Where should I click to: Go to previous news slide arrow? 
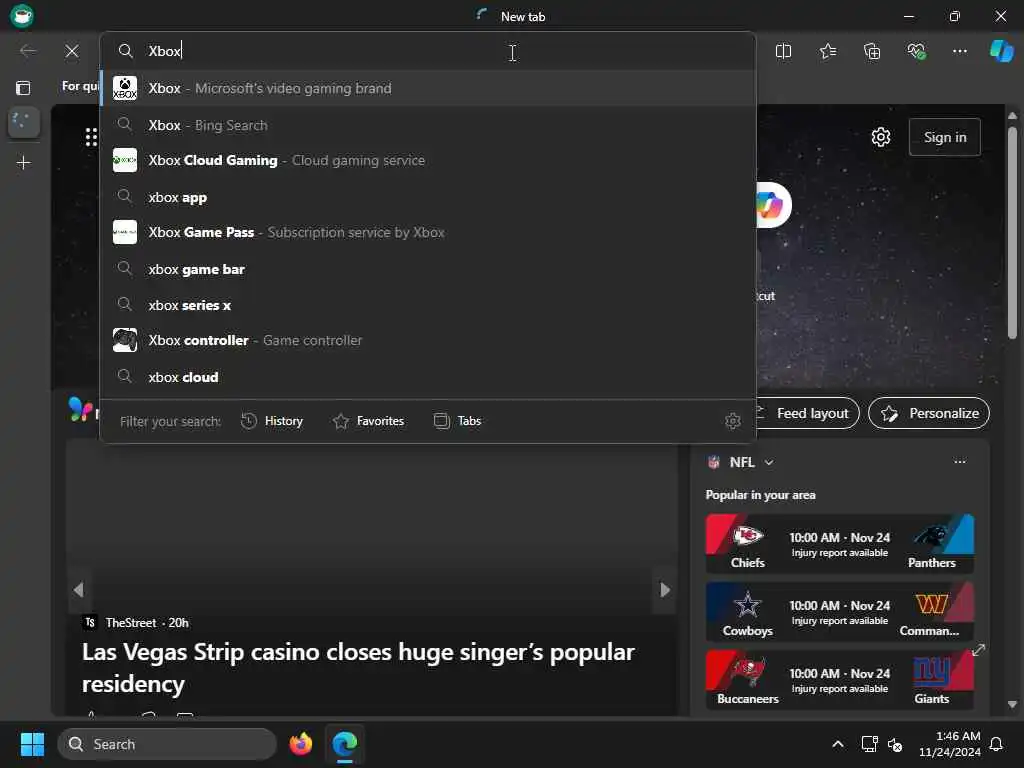point(78,590)
